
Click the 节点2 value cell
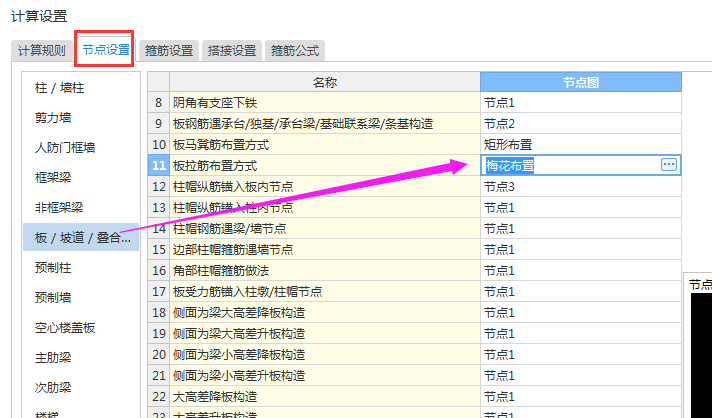tap(581, 123)
